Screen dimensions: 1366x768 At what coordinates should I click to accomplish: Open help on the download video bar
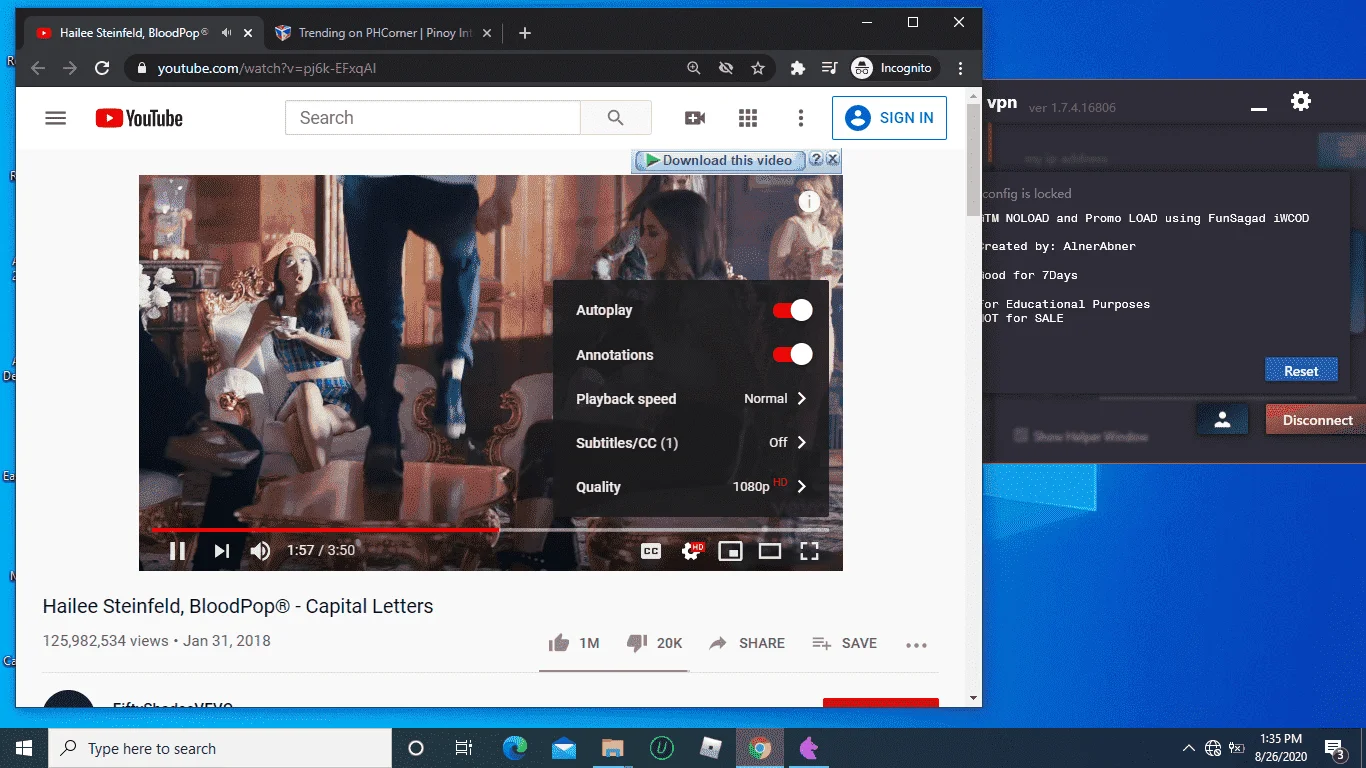816,159
